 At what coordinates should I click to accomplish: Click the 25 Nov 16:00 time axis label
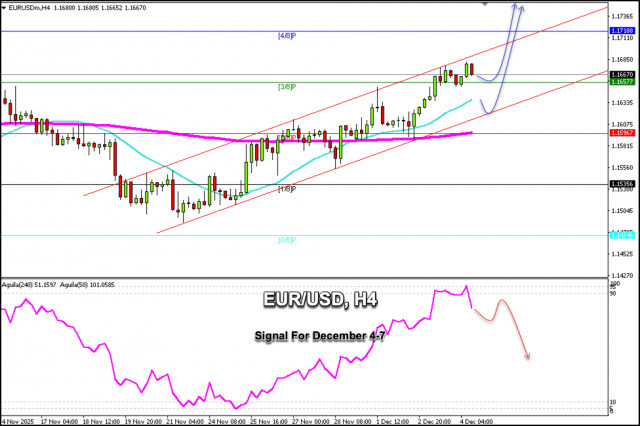tap(269, 422)
